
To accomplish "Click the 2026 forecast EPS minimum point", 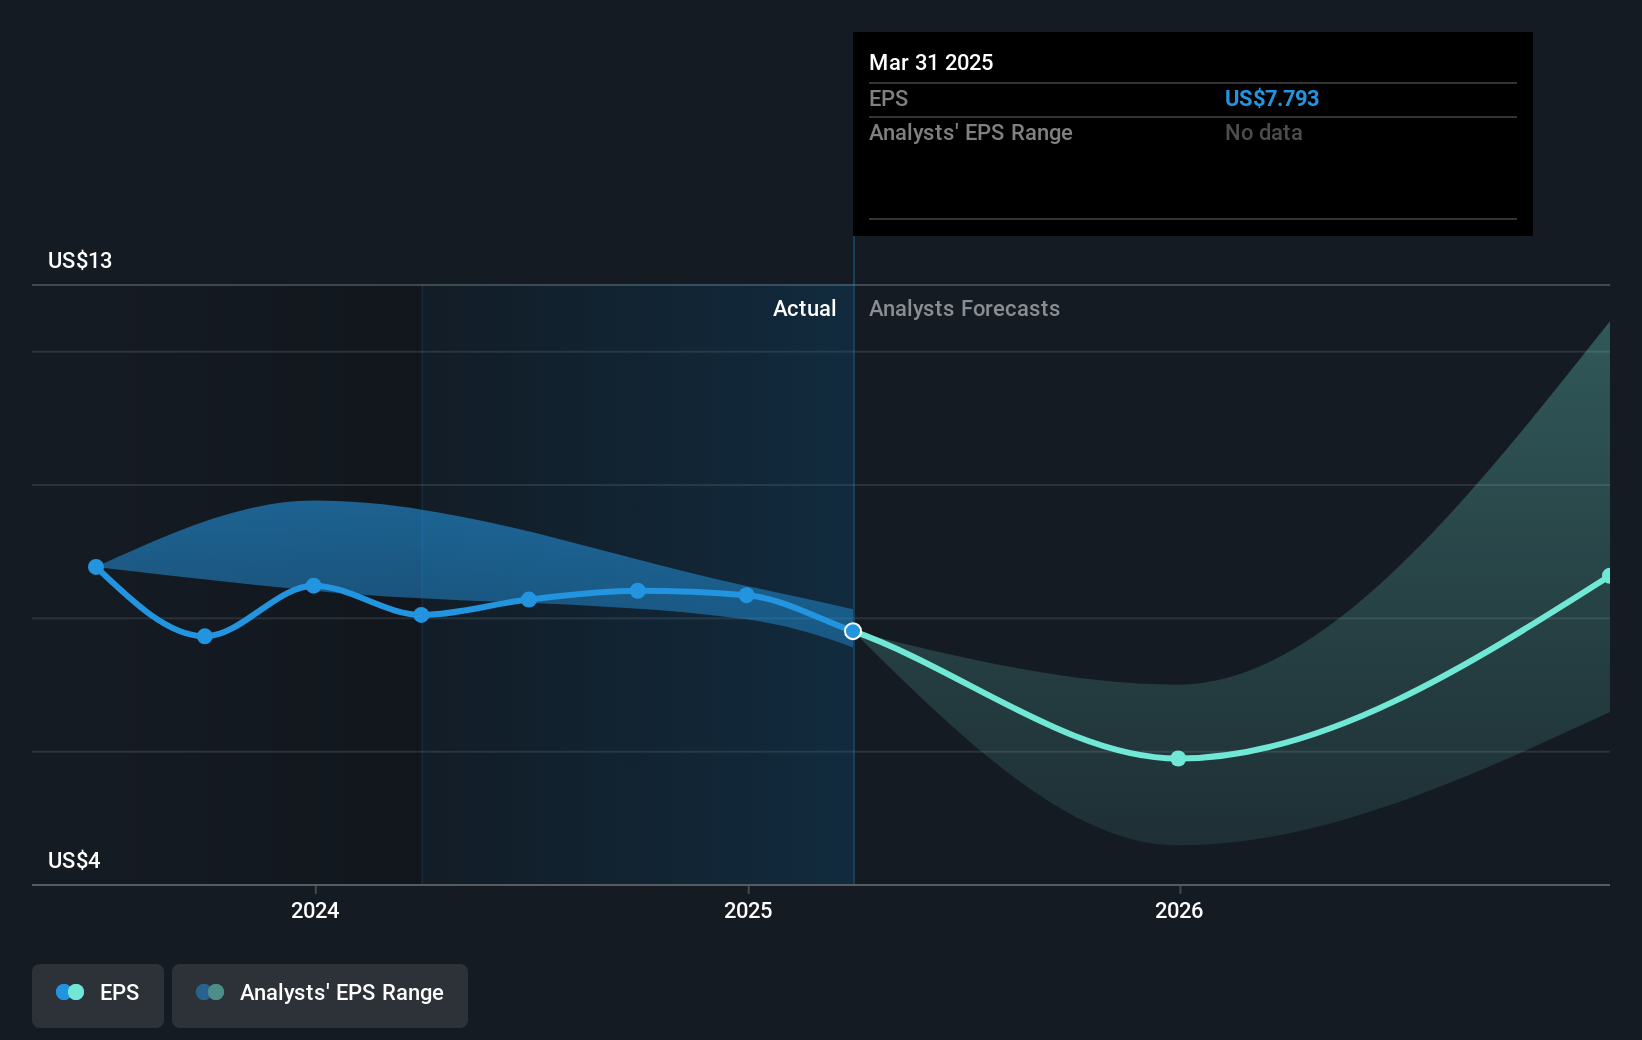I will [1178, 758].
